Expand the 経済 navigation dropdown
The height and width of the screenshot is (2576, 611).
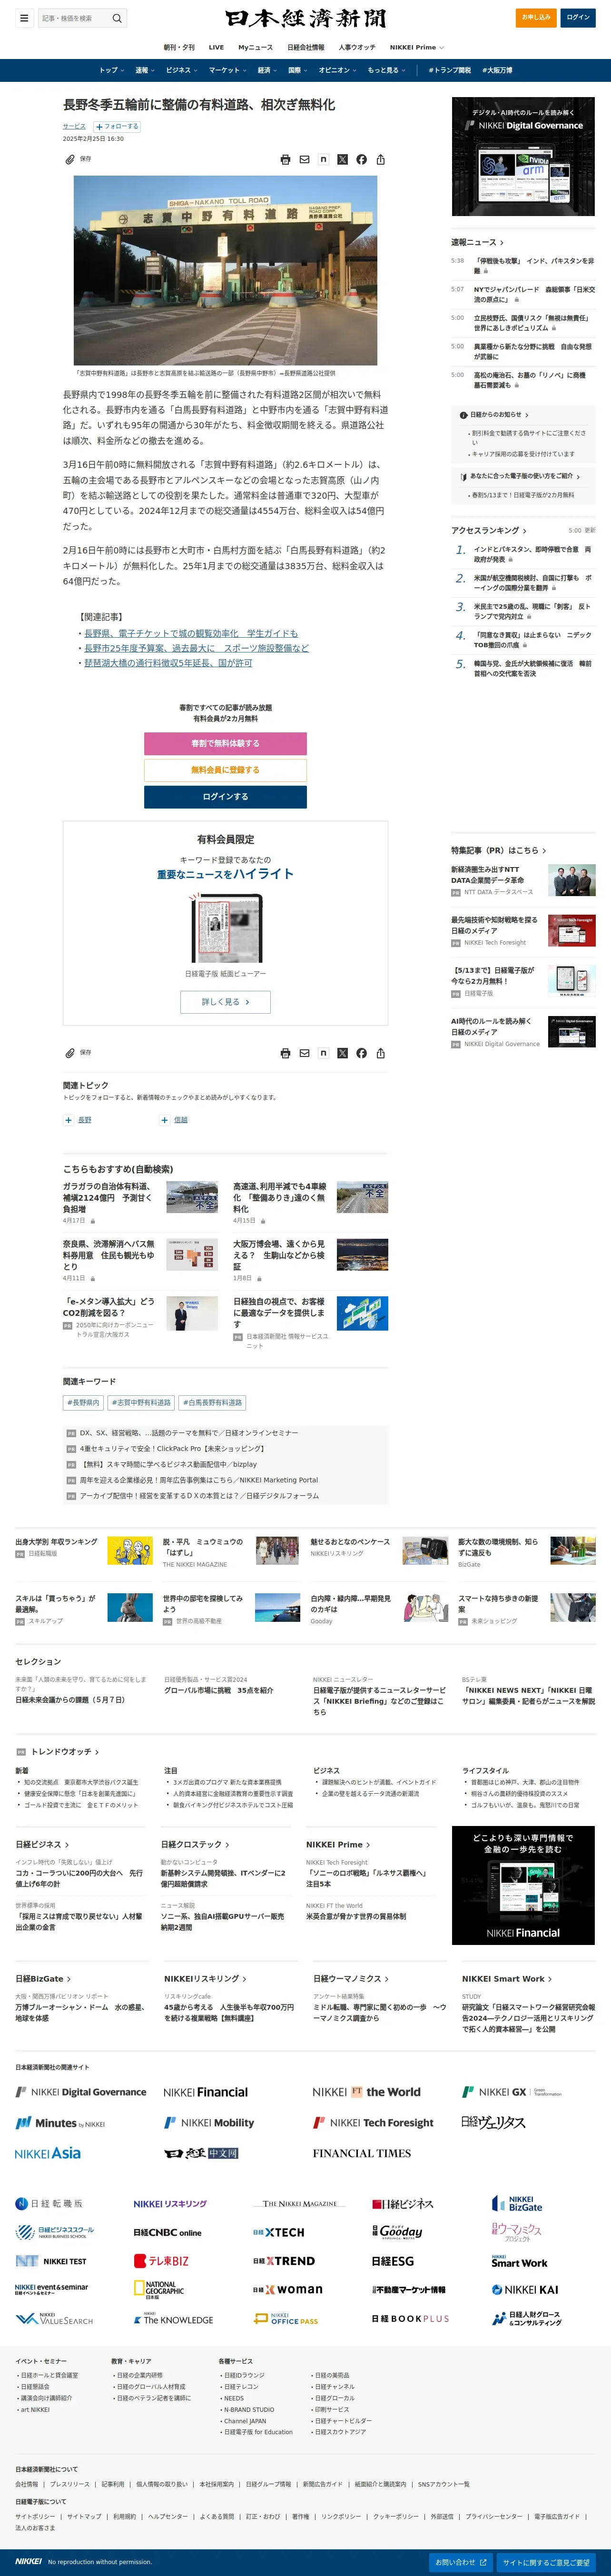pos(267,70)
